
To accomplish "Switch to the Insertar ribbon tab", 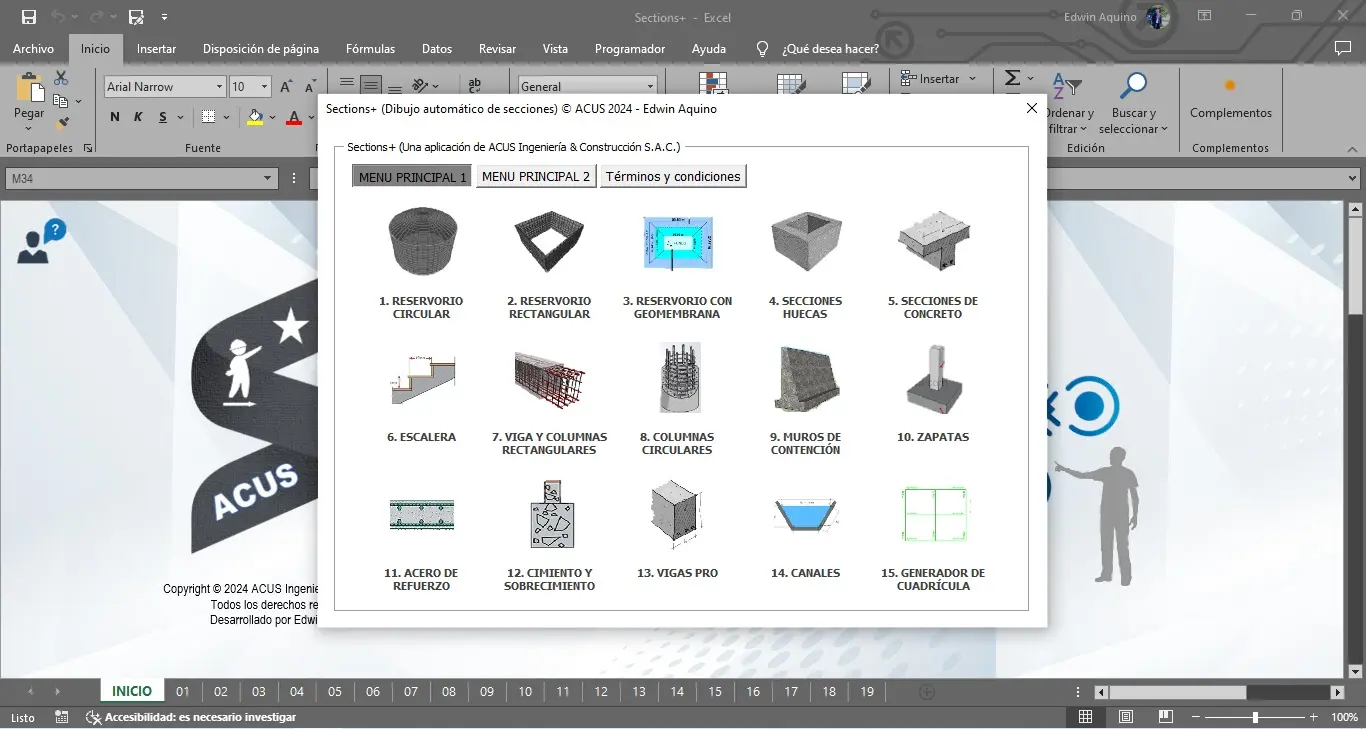I will [x=156, y=48].
